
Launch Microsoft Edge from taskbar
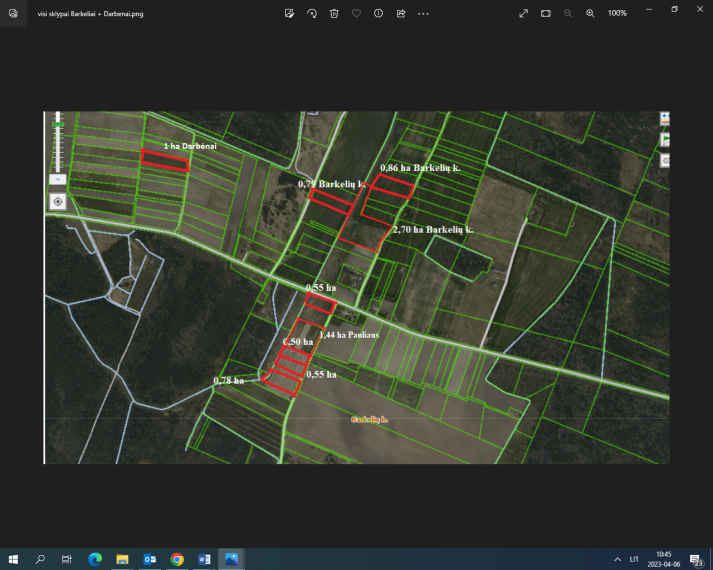pos(95,559)
